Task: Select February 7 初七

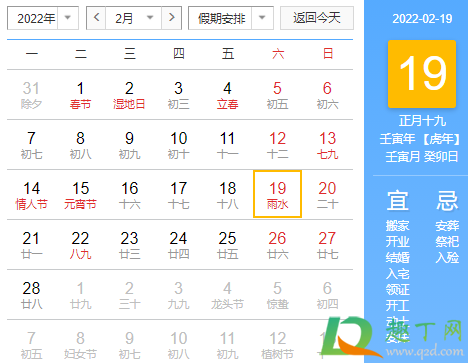Action: (x=31, y=145)
